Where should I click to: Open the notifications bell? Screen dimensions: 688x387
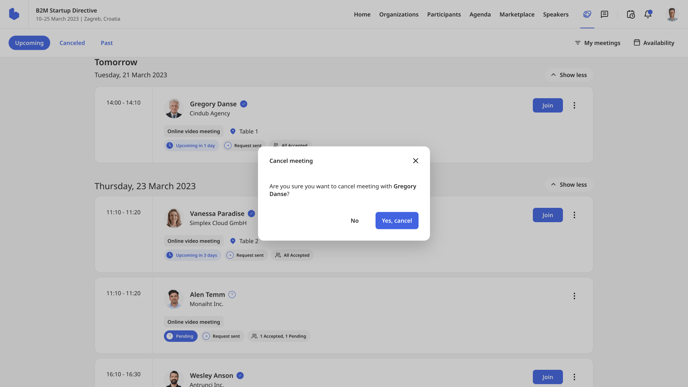pos(648,14)
